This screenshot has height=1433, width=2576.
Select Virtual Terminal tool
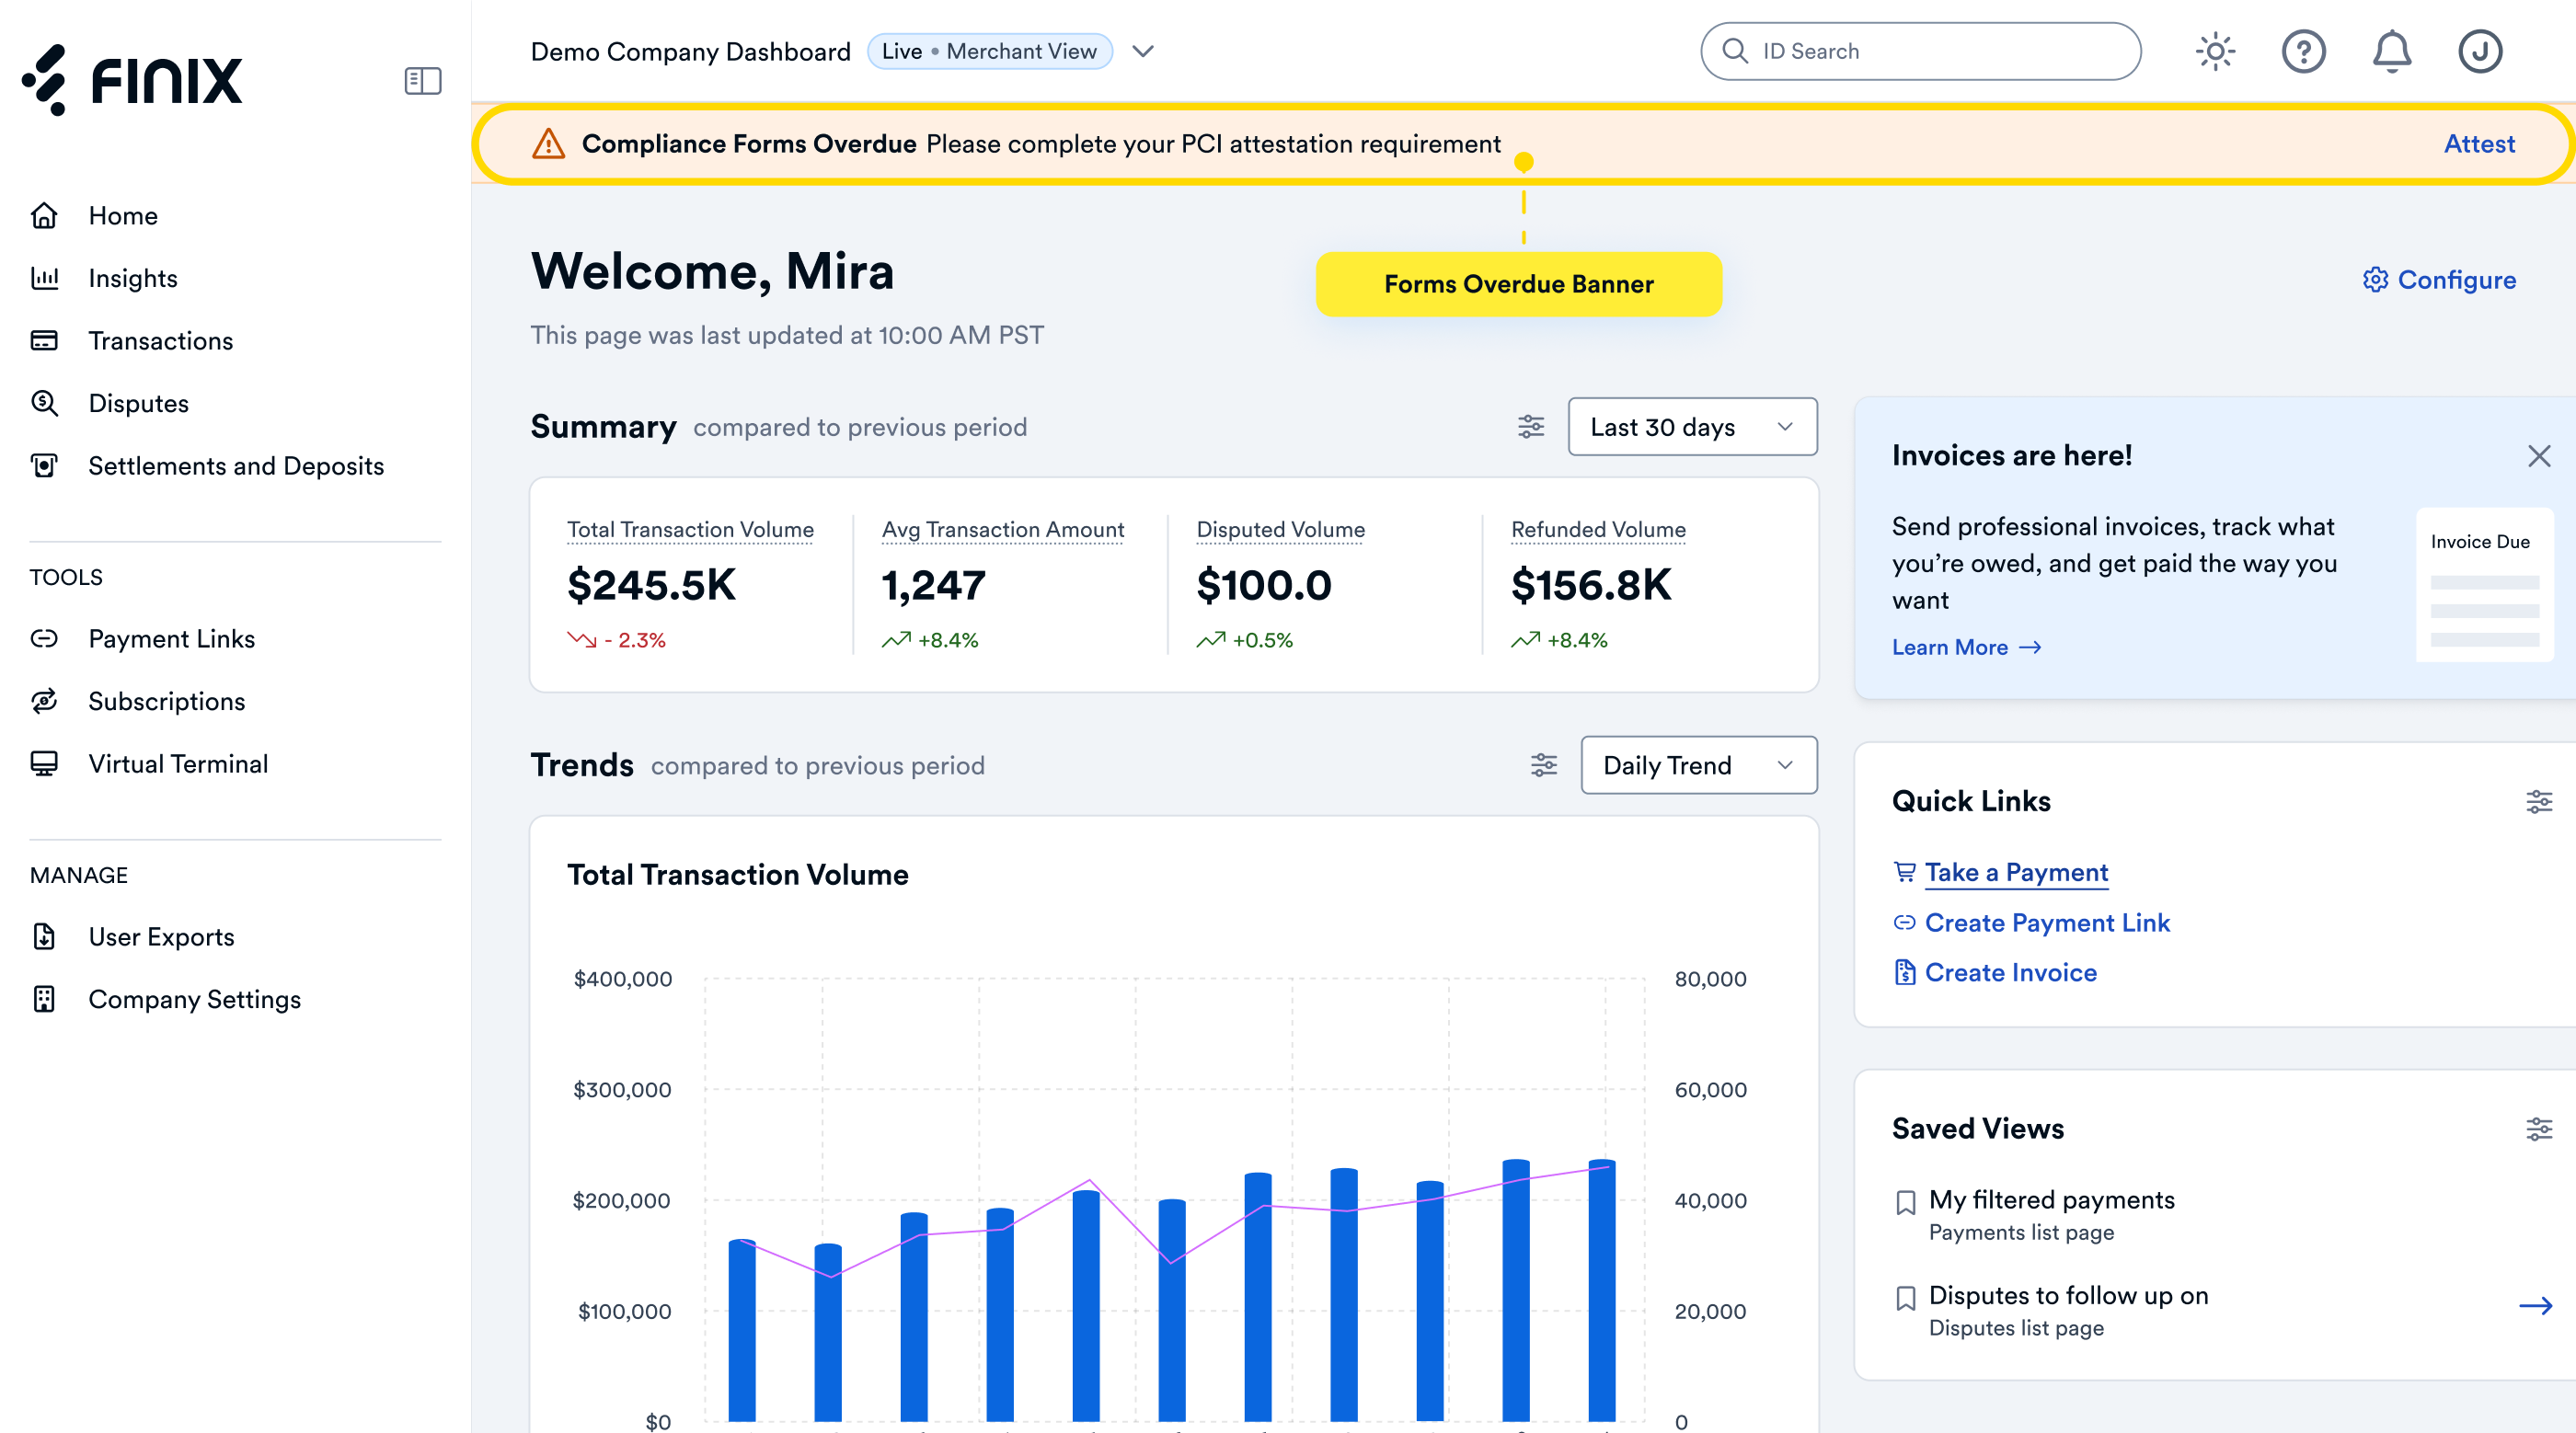[178, 764]
